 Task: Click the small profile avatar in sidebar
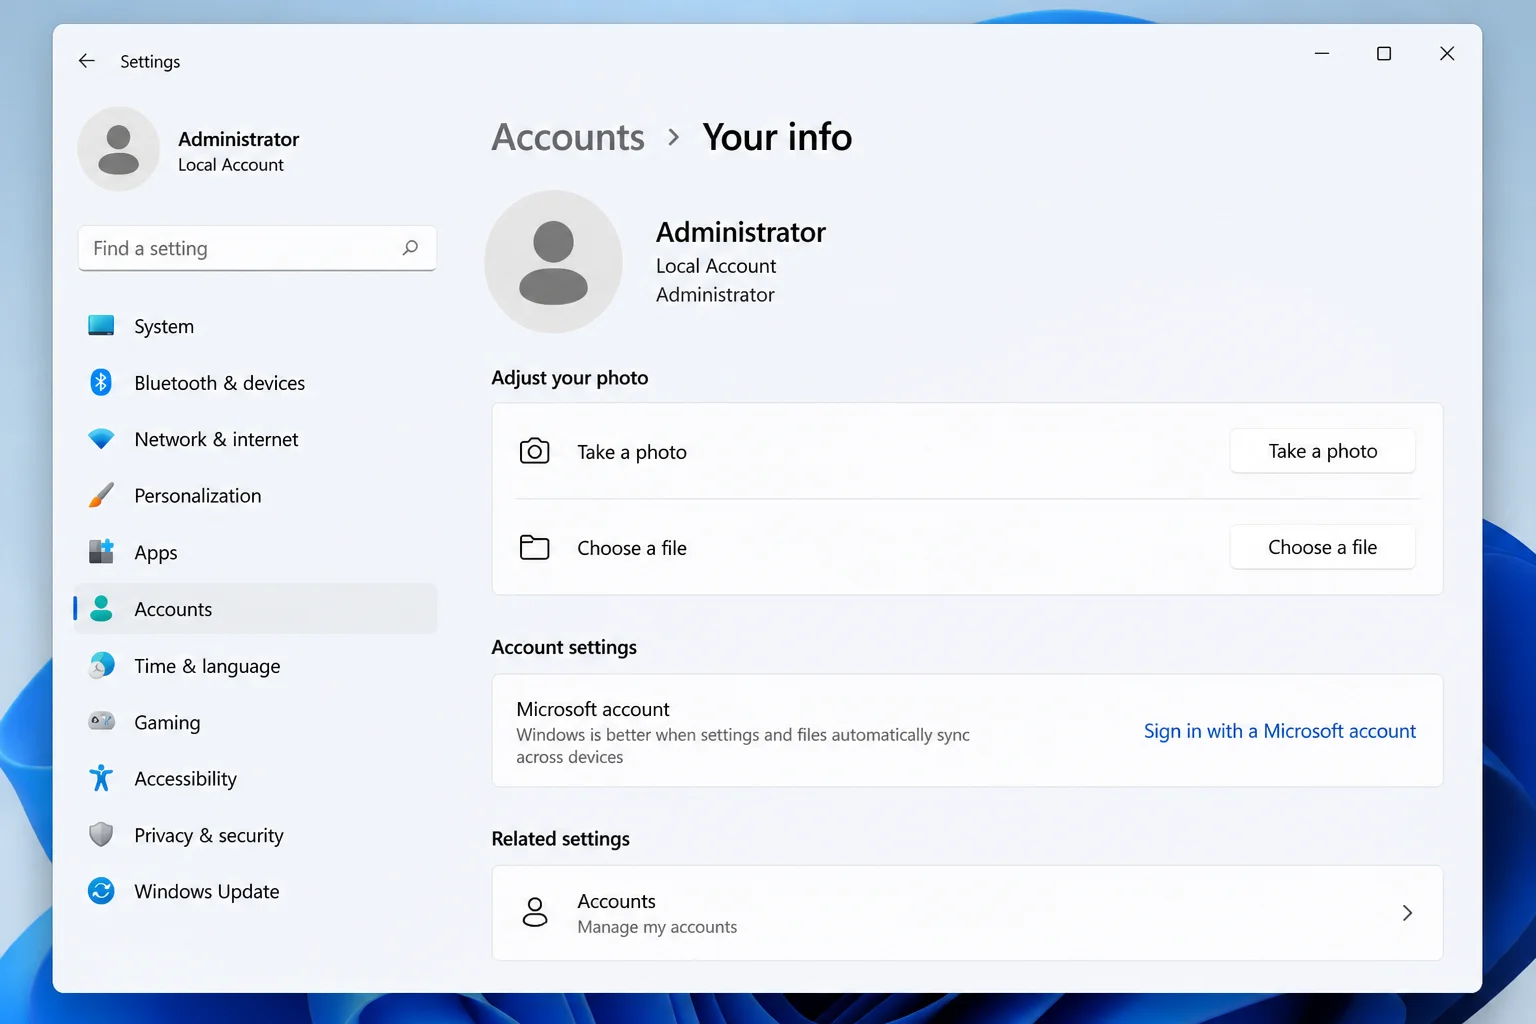(x=119, y=149)
